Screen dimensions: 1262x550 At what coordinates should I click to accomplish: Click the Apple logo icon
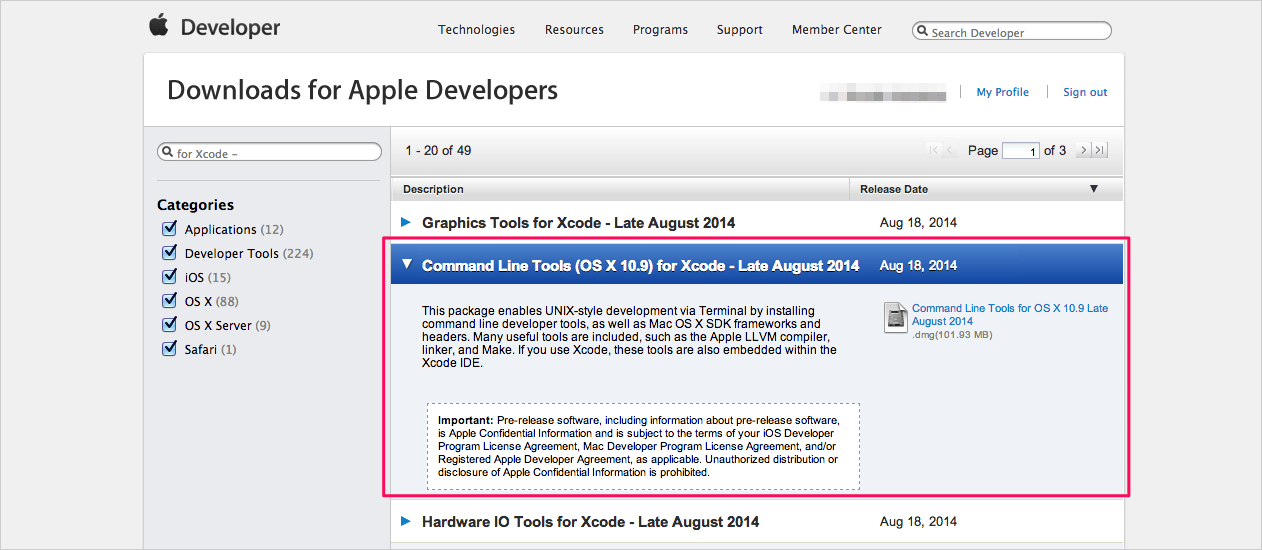(159, 26)
